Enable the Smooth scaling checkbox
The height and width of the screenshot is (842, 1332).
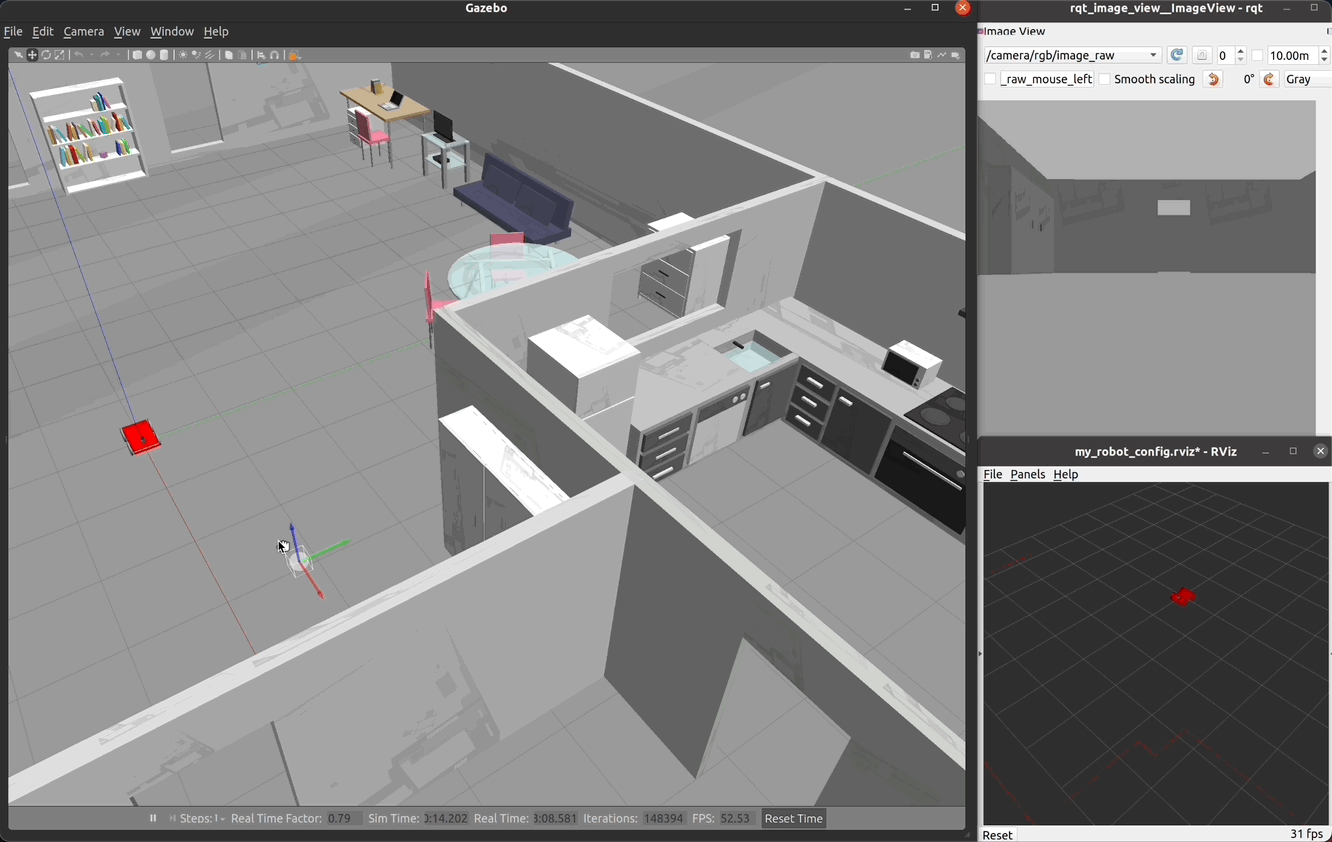(x=1104, y=79)
